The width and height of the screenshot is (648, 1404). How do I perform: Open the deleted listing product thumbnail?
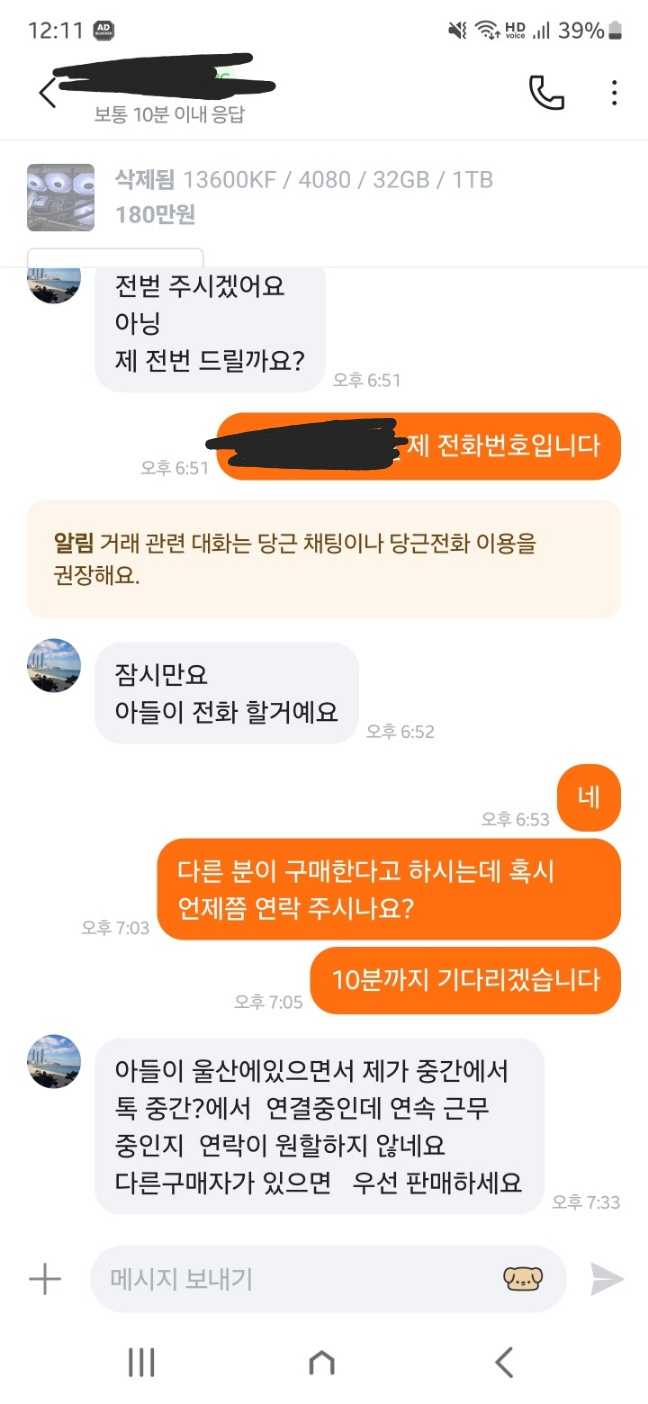click(60, 198)
